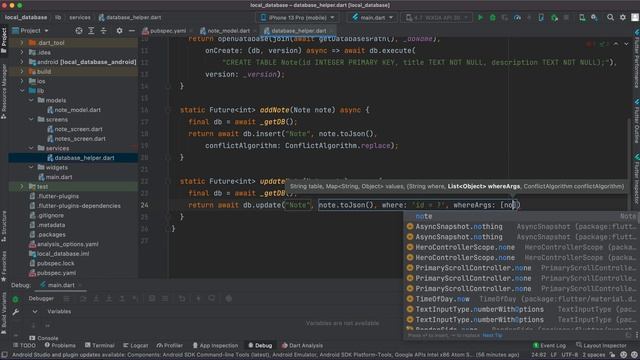The width and height of the screenshot is (640, 360).
Task: Toggle Resource Manager side tab
Action: point(4,91)
